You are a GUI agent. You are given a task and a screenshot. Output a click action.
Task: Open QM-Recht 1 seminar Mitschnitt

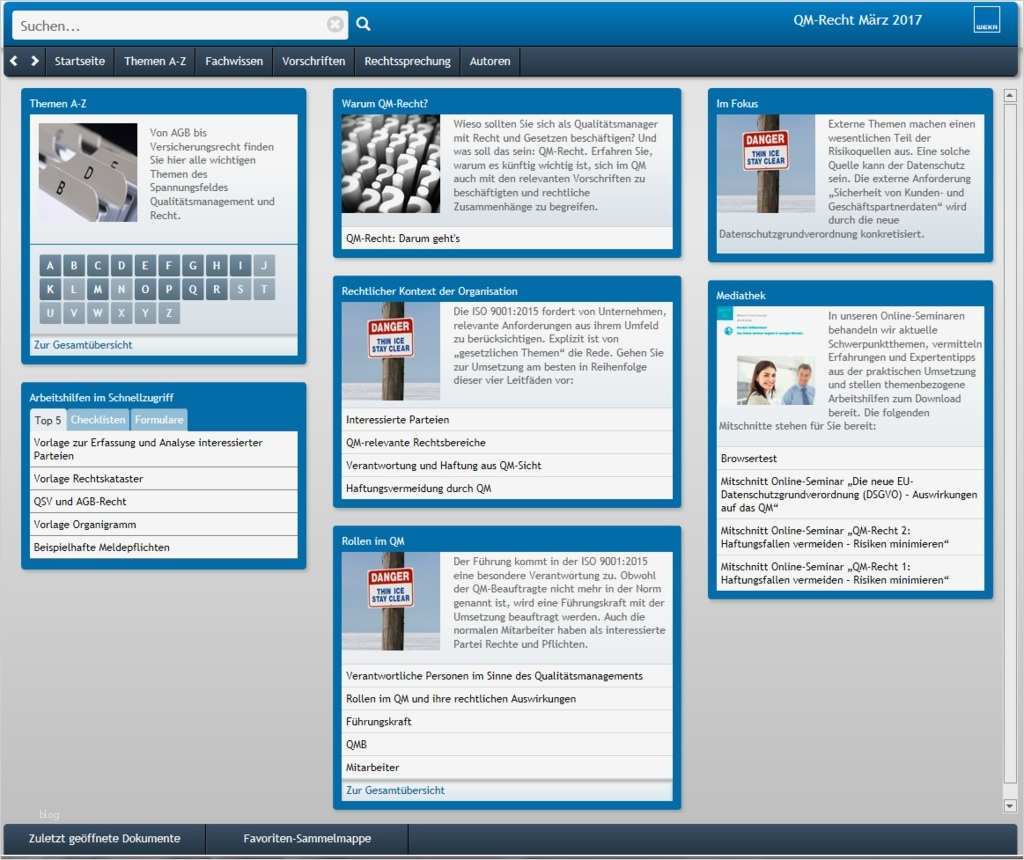click(x=850, y=573)
